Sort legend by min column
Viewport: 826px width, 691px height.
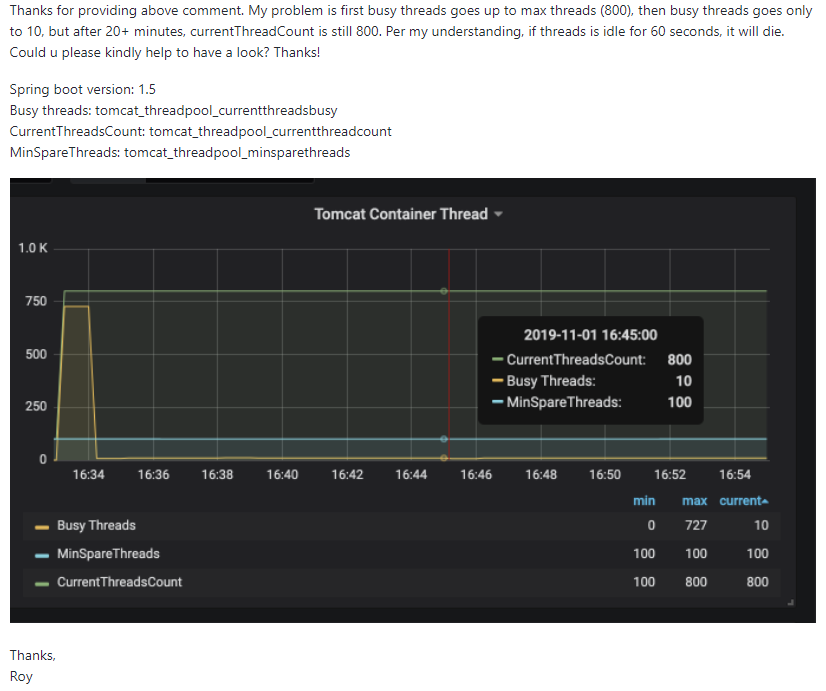click(644, 501)
